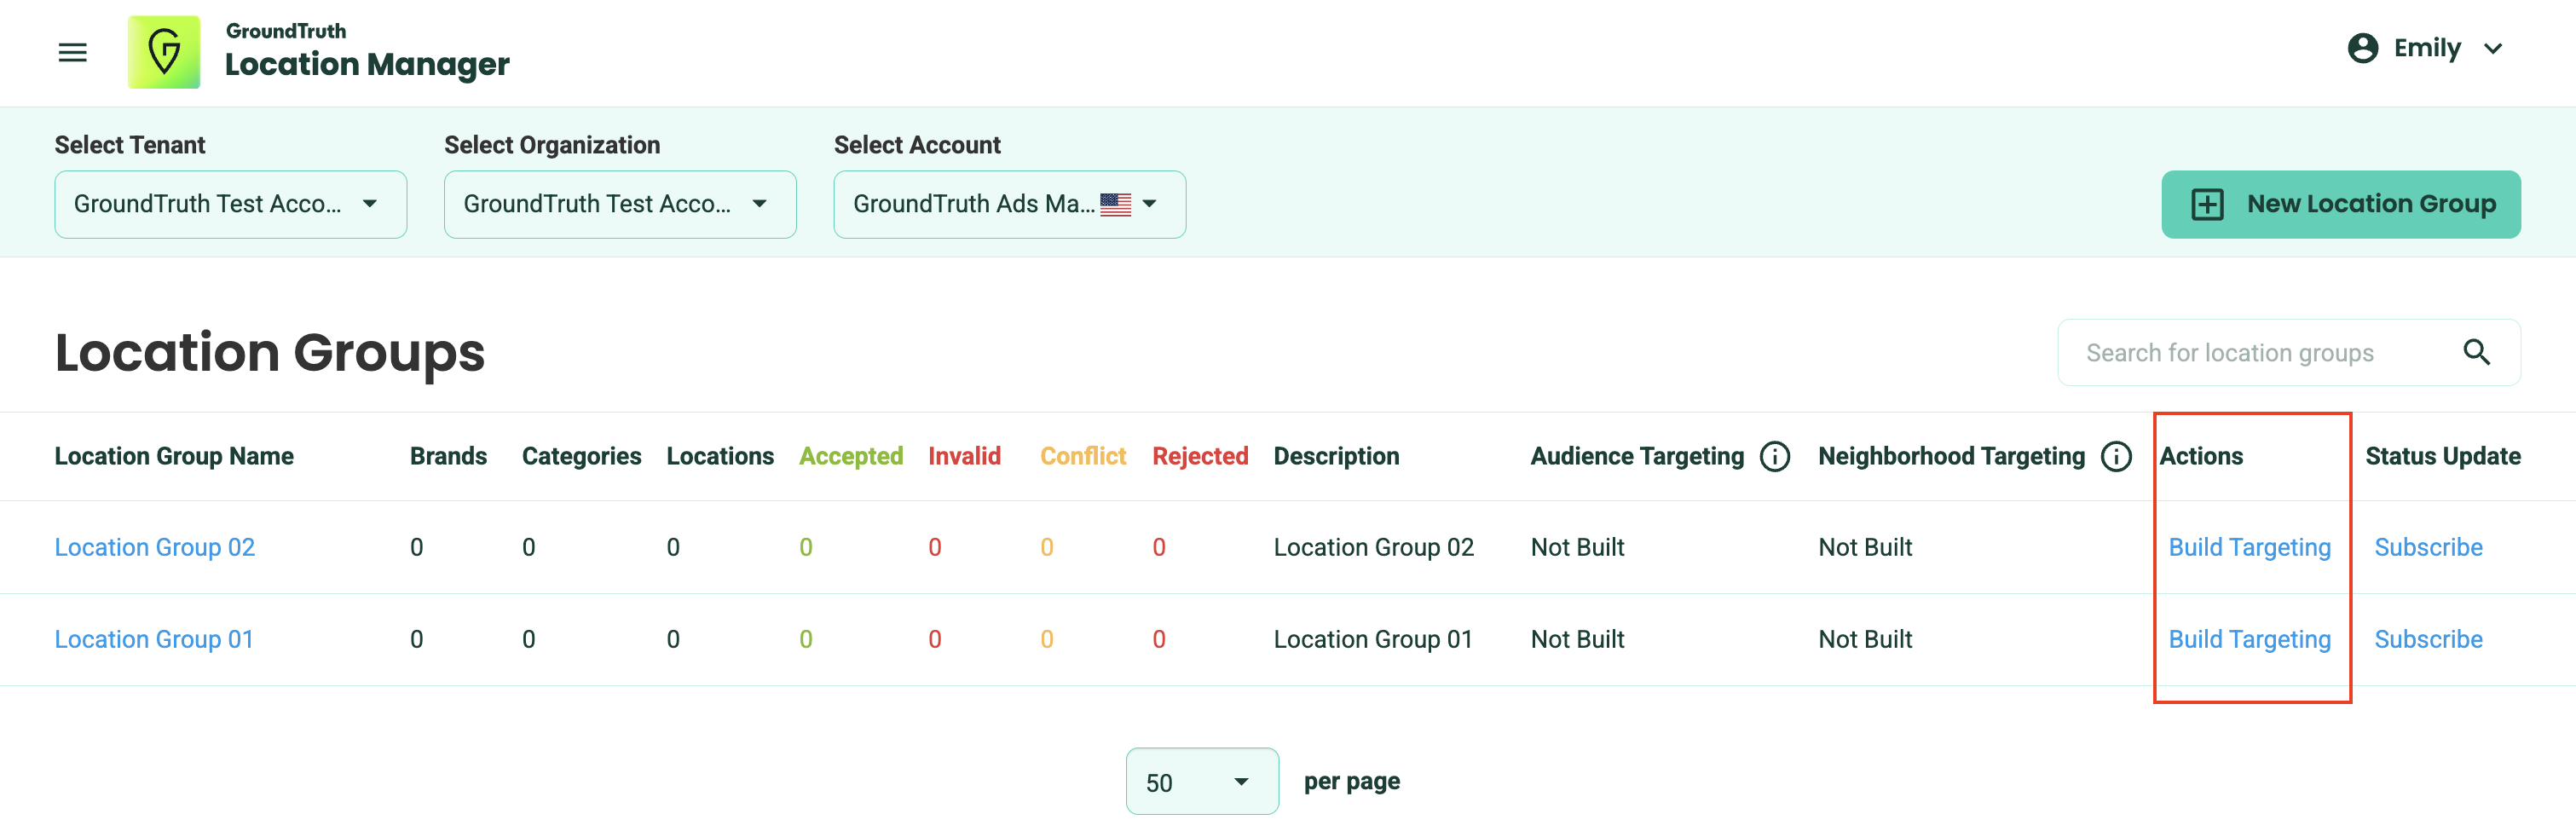Click Build Targeting for Location Group 01
The width and height of the screenshot is (2576, 837).
(x=2249, y=639)
